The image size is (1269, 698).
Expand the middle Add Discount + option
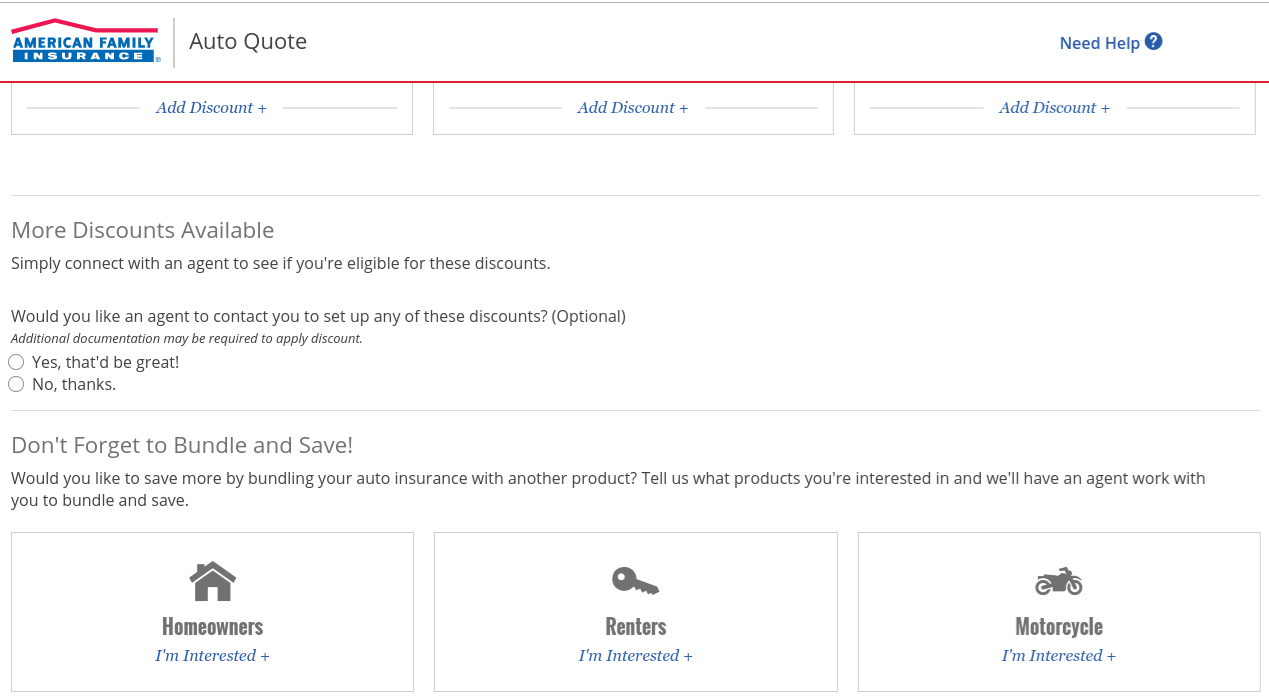click(632, 108)
